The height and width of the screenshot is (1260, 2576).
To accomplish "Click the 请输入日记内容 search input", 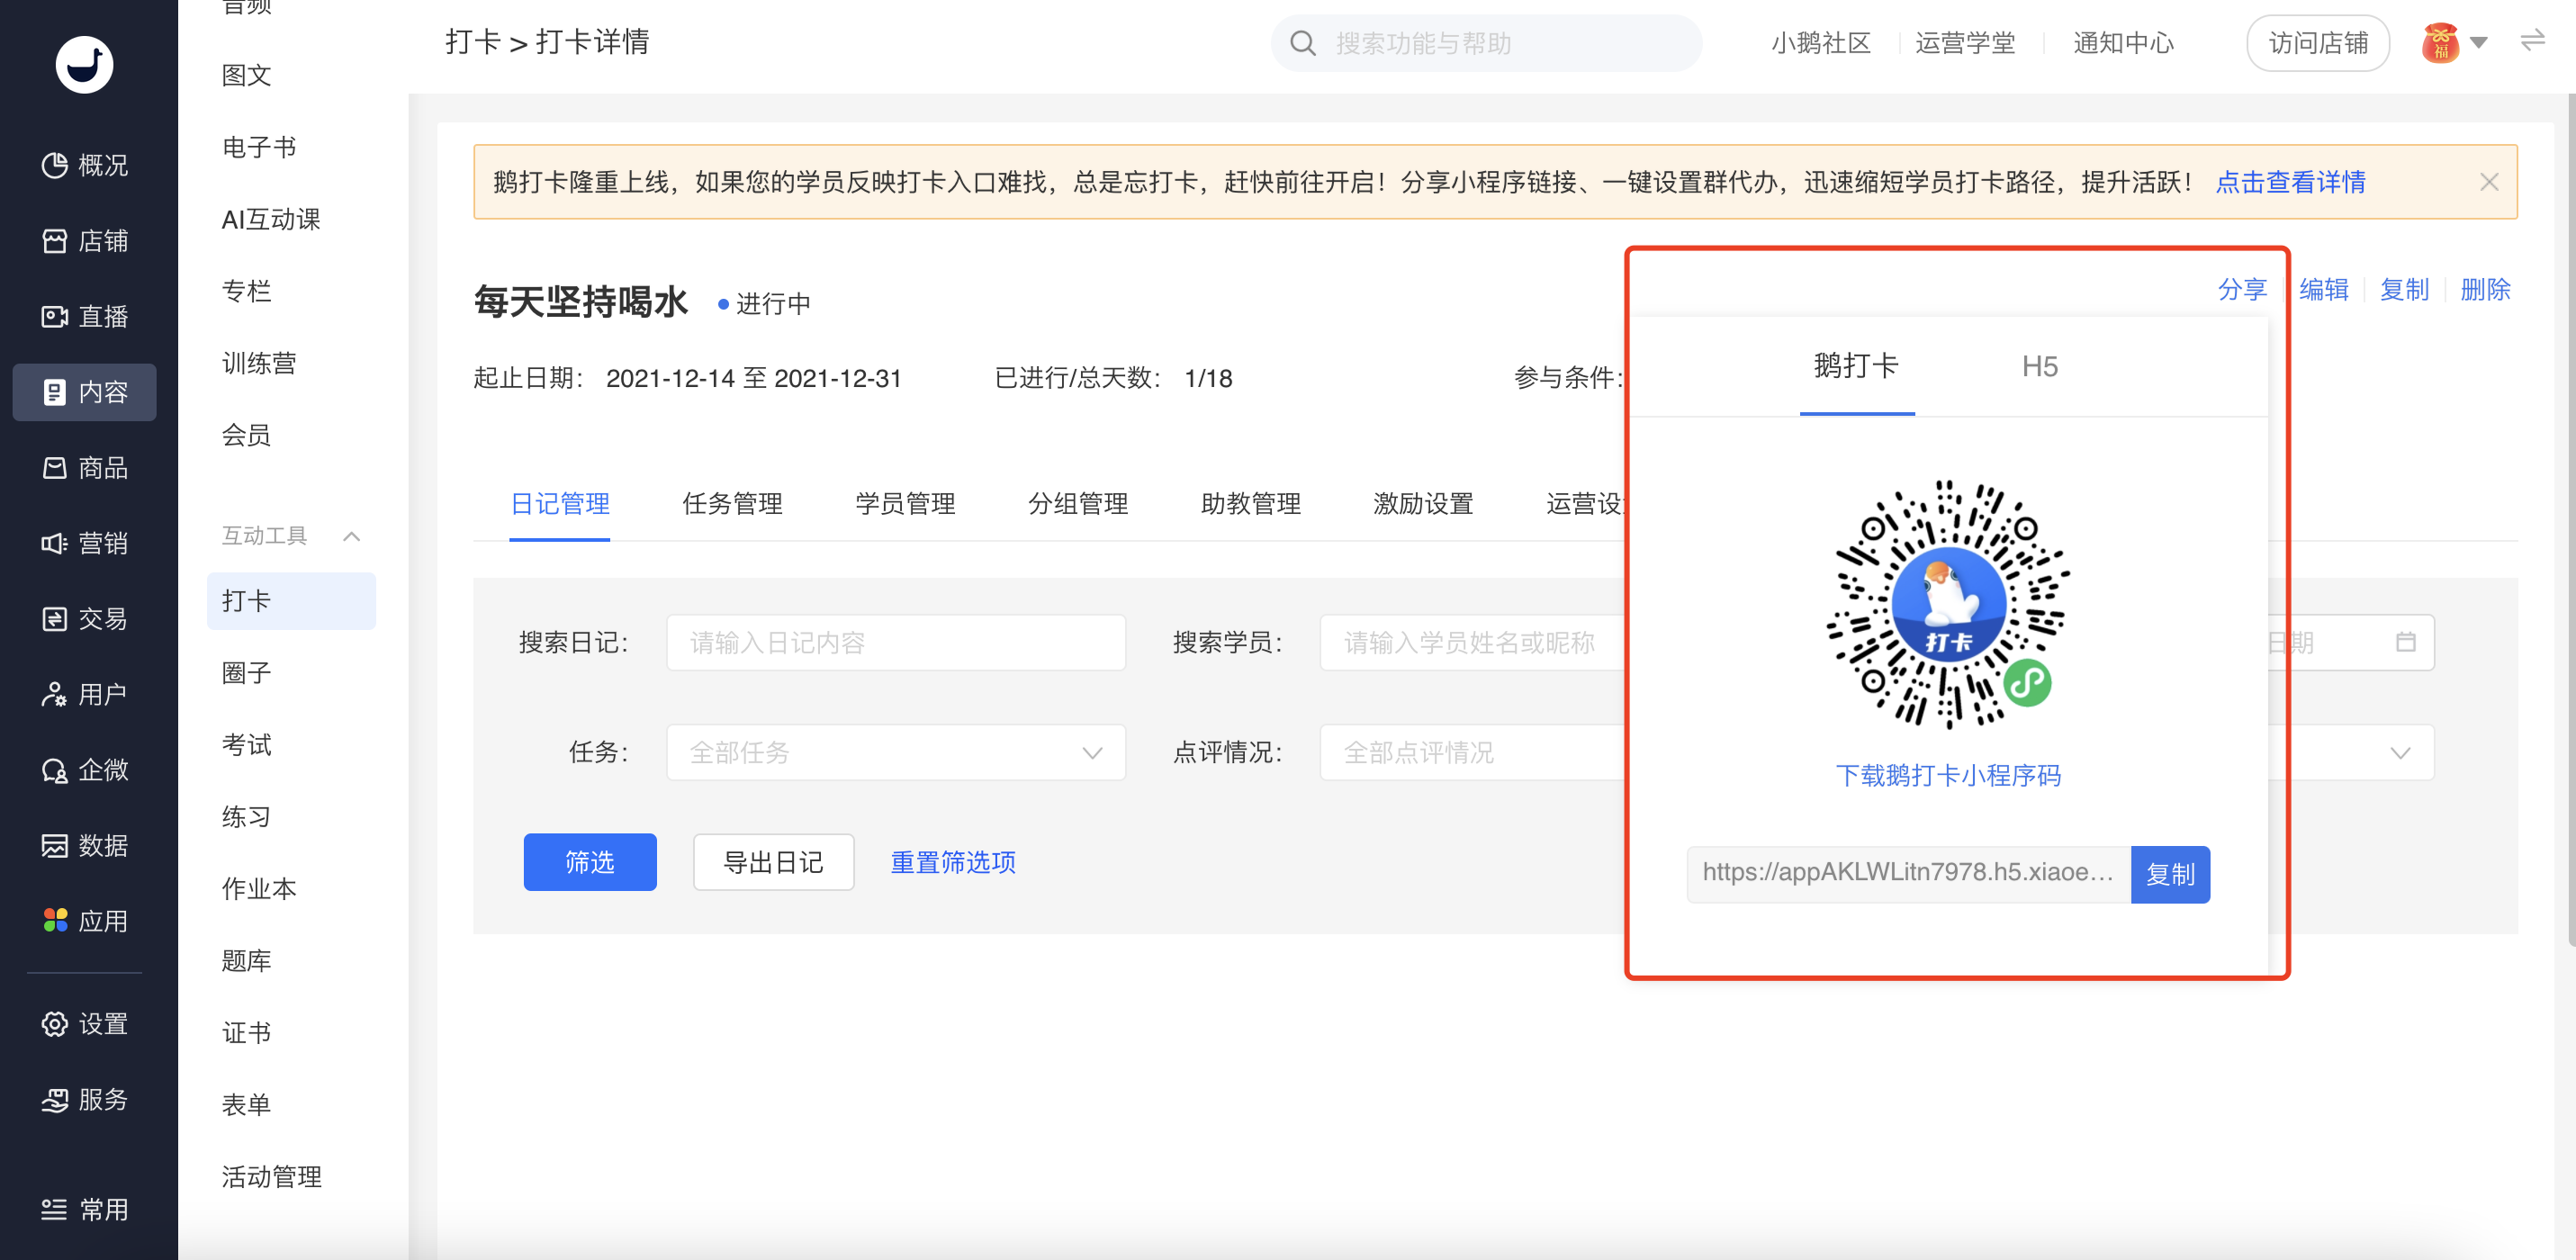I will (x=895, y=642).
